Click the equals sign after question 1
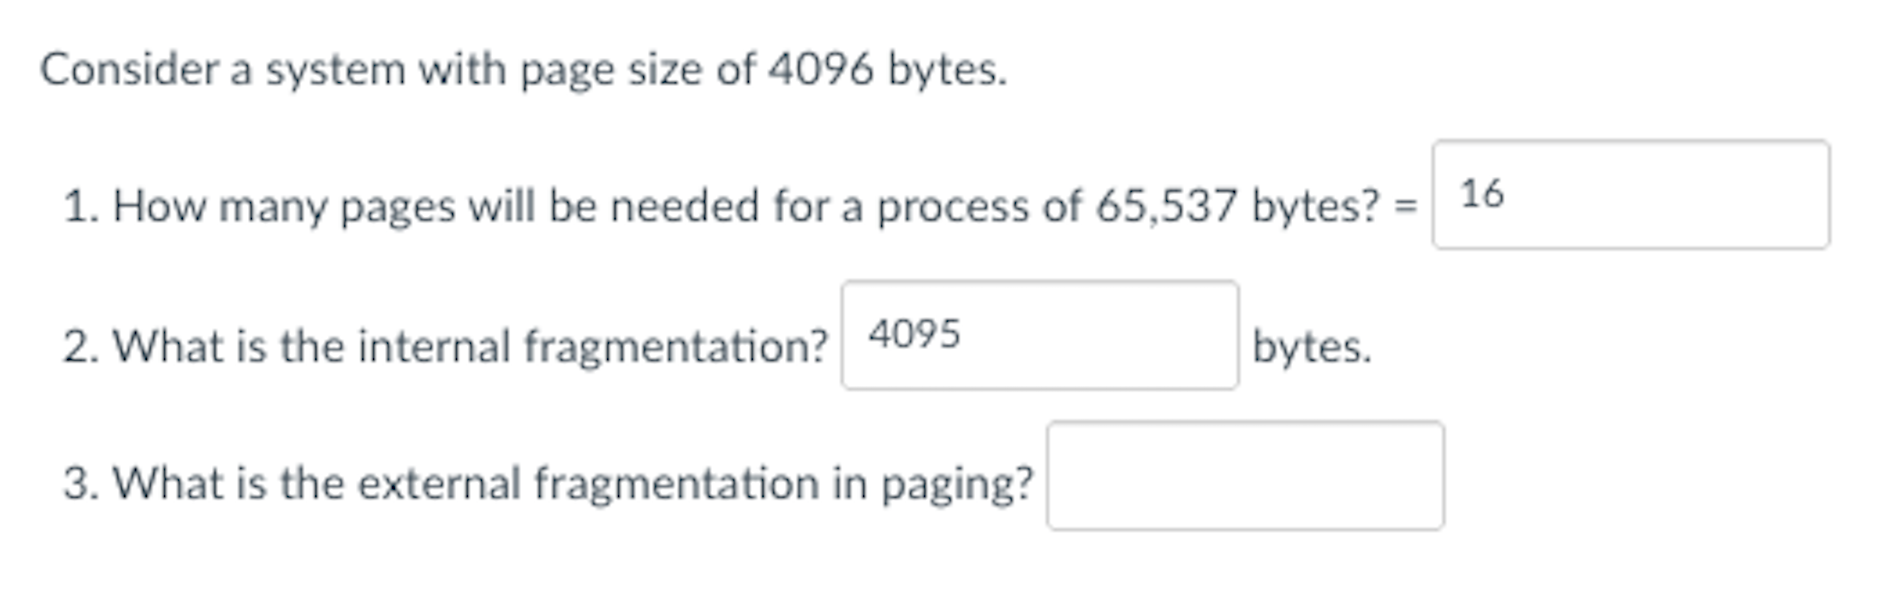1882x600 pixels. point(1406,207)
